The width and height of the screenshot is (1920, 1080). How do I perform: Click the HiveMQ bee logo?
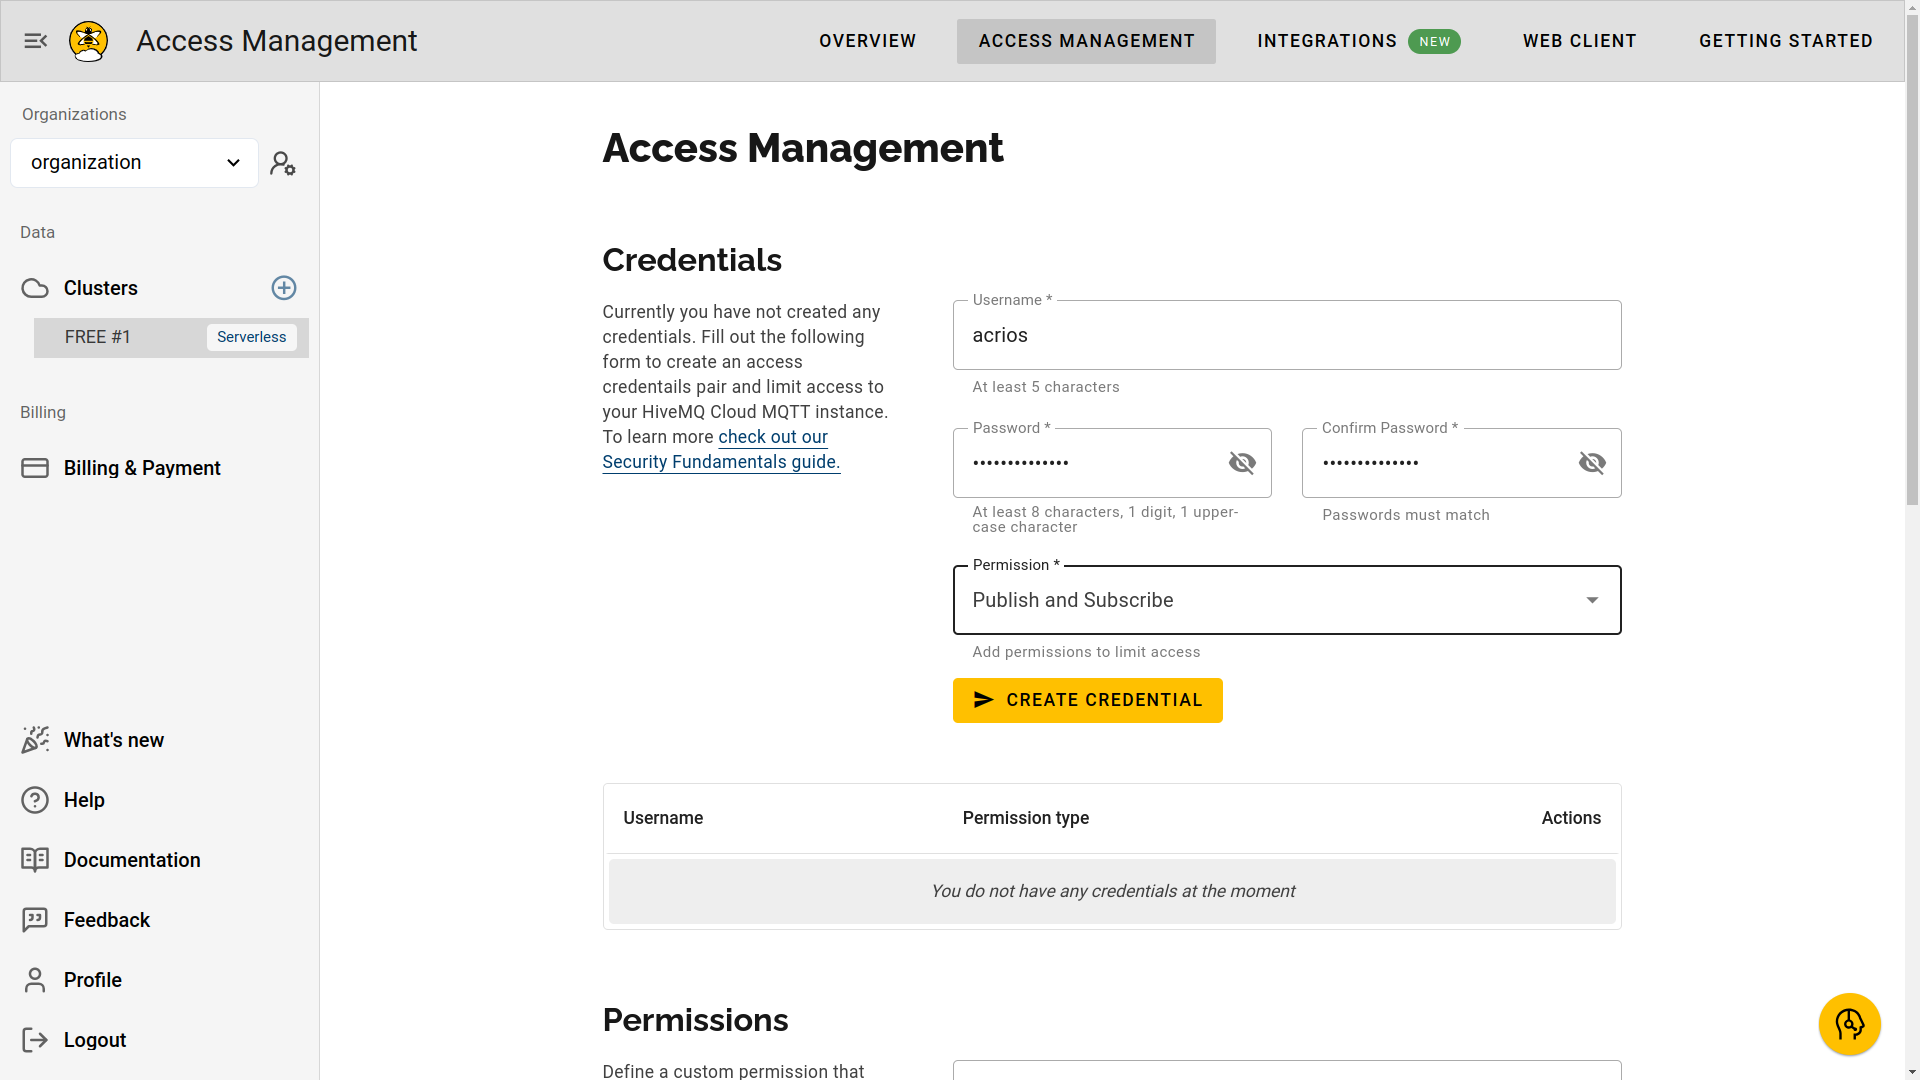(88, 41)
